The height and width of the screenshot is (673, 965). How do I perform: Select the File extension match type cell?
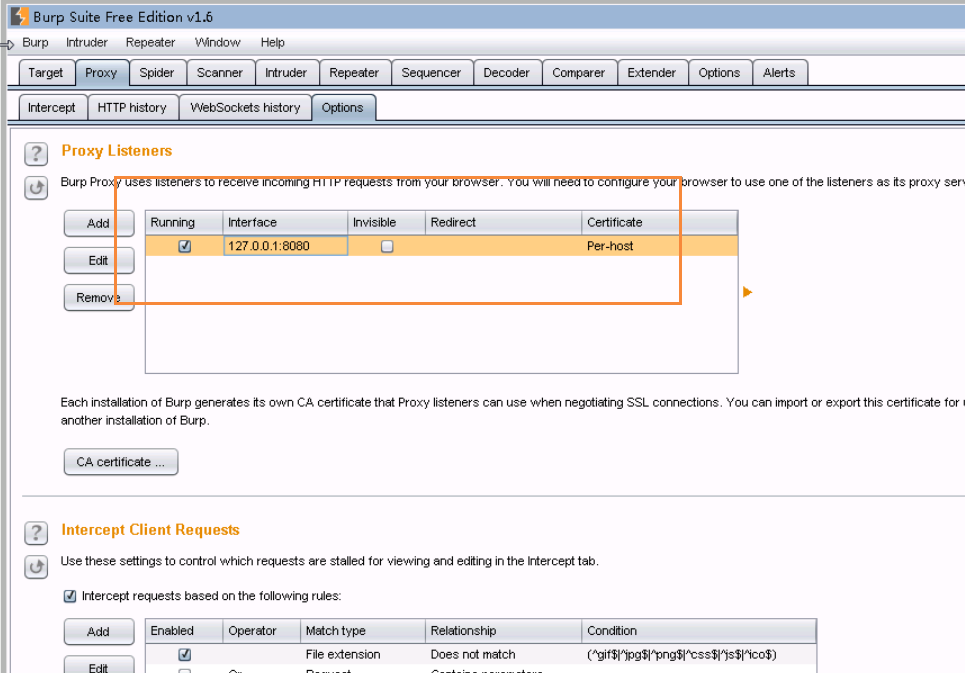point(363,655)
